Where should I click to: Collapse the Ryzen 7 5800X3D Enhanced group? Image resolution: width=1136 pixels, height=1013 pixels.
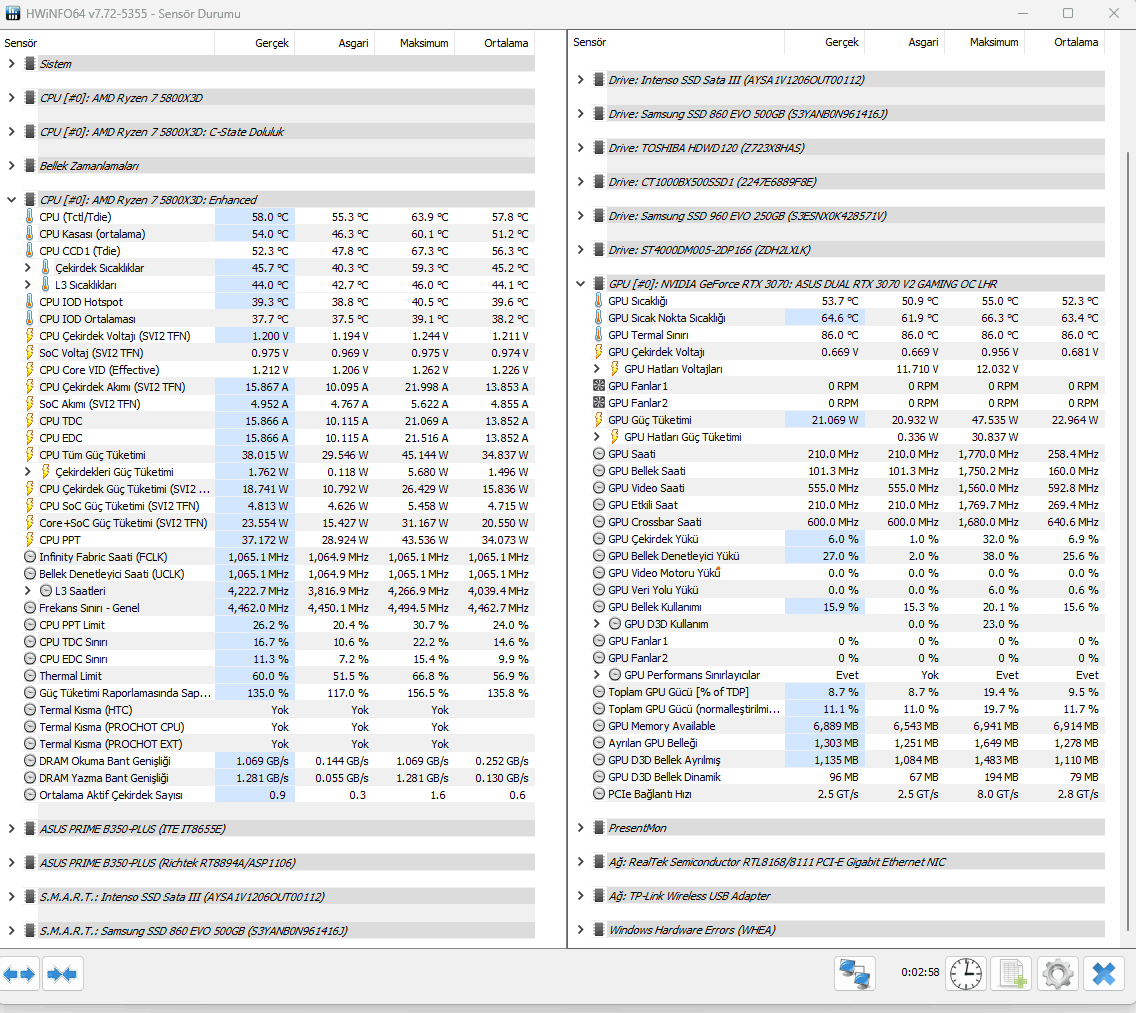click(x=11, y=200)
